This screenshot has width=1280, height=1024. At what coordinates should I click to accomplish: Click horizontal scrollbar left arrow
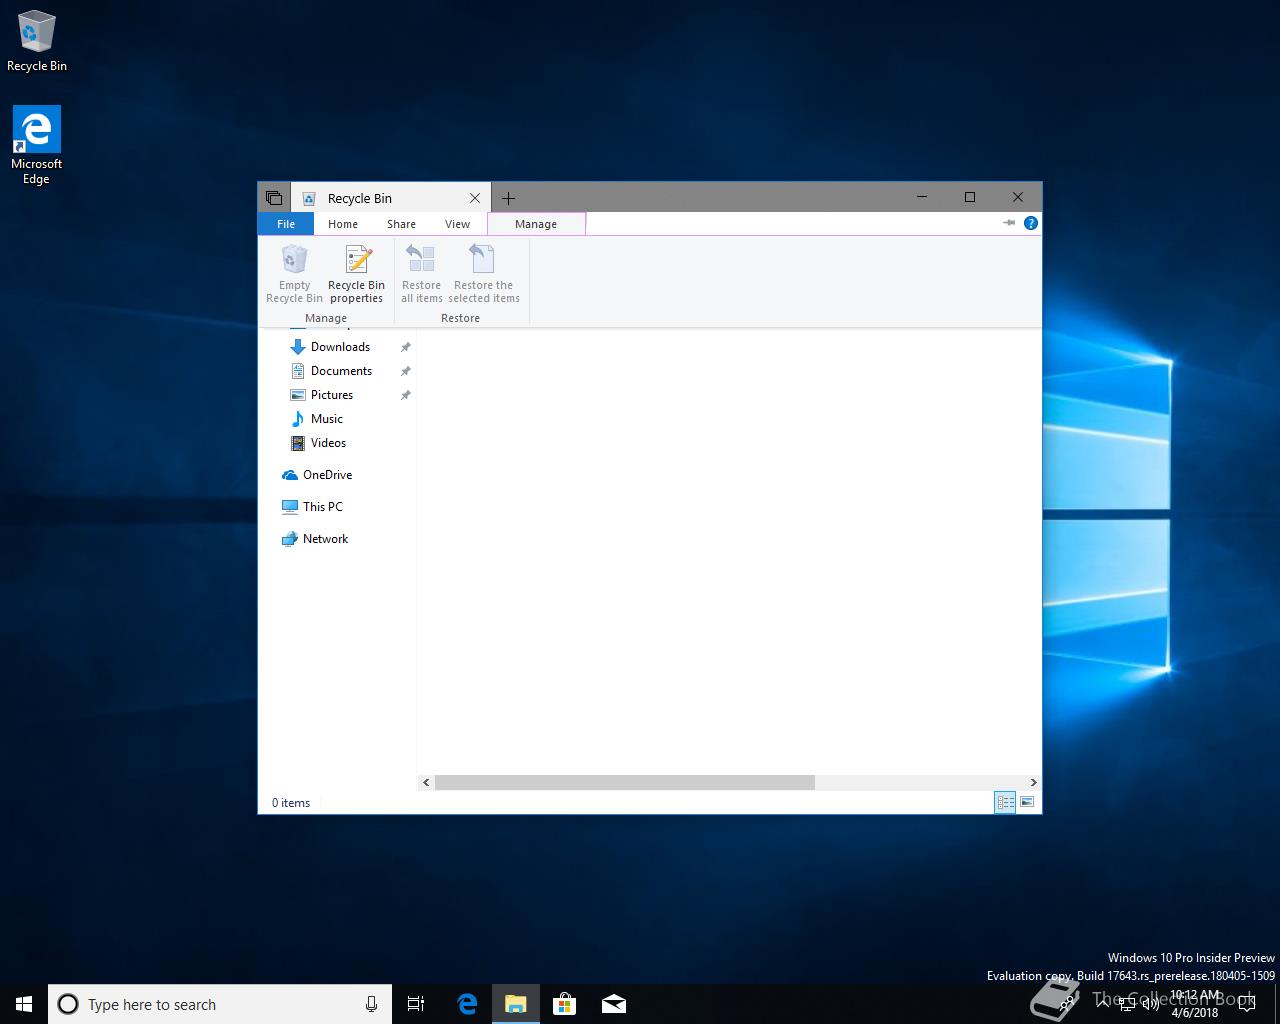(426, 782)
